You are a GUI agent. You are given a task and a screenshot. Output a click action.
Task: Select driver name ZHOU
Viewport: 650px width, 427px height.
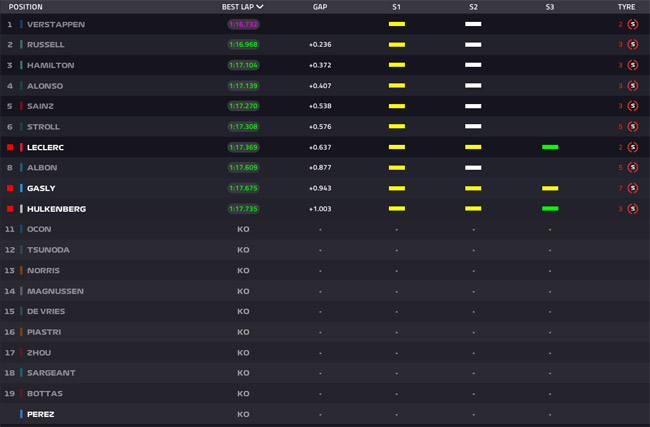(x=39, y=353)
